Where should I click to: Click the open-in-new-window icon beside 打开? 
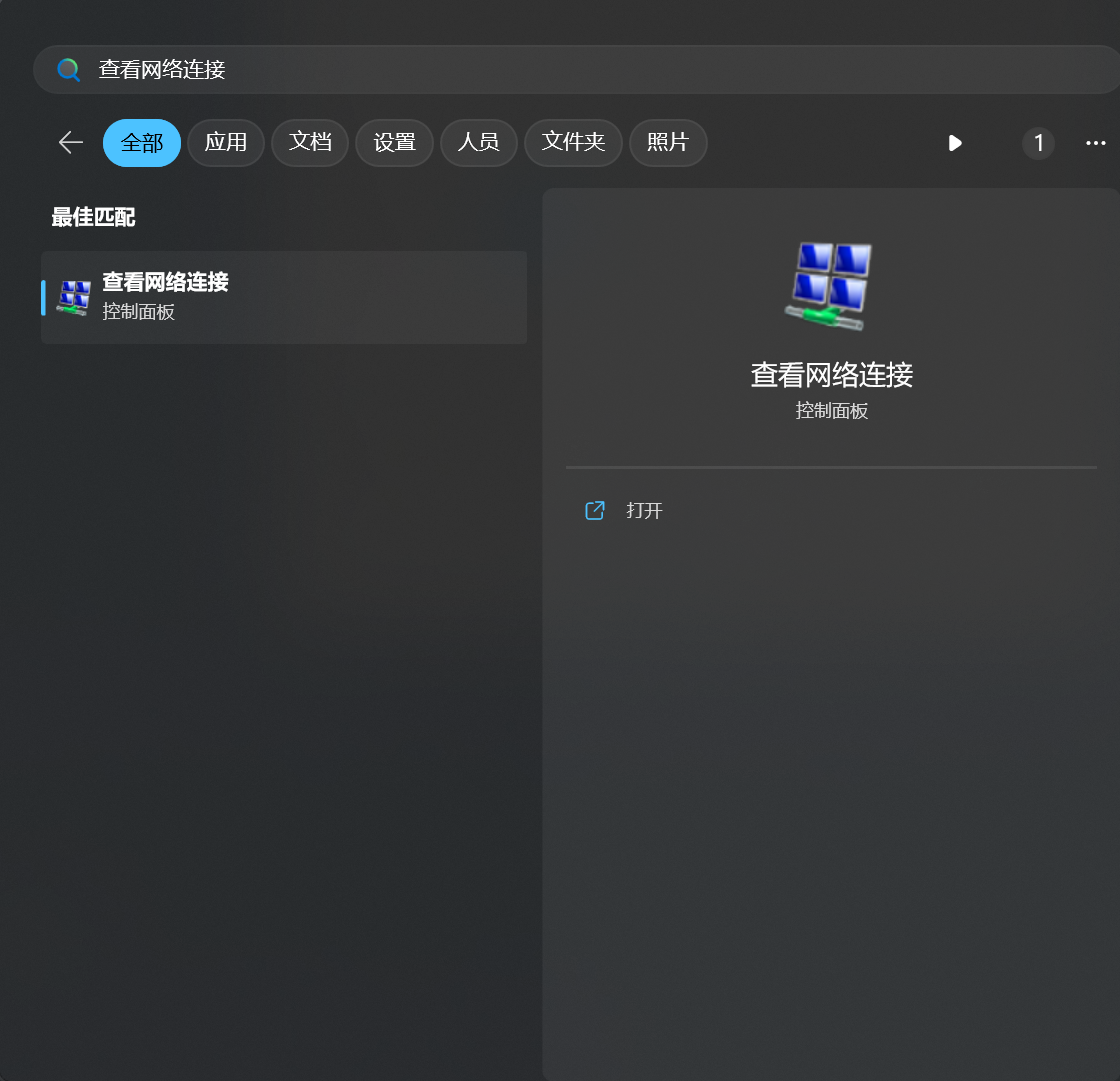pyautogui.click(x=595, y=511)
